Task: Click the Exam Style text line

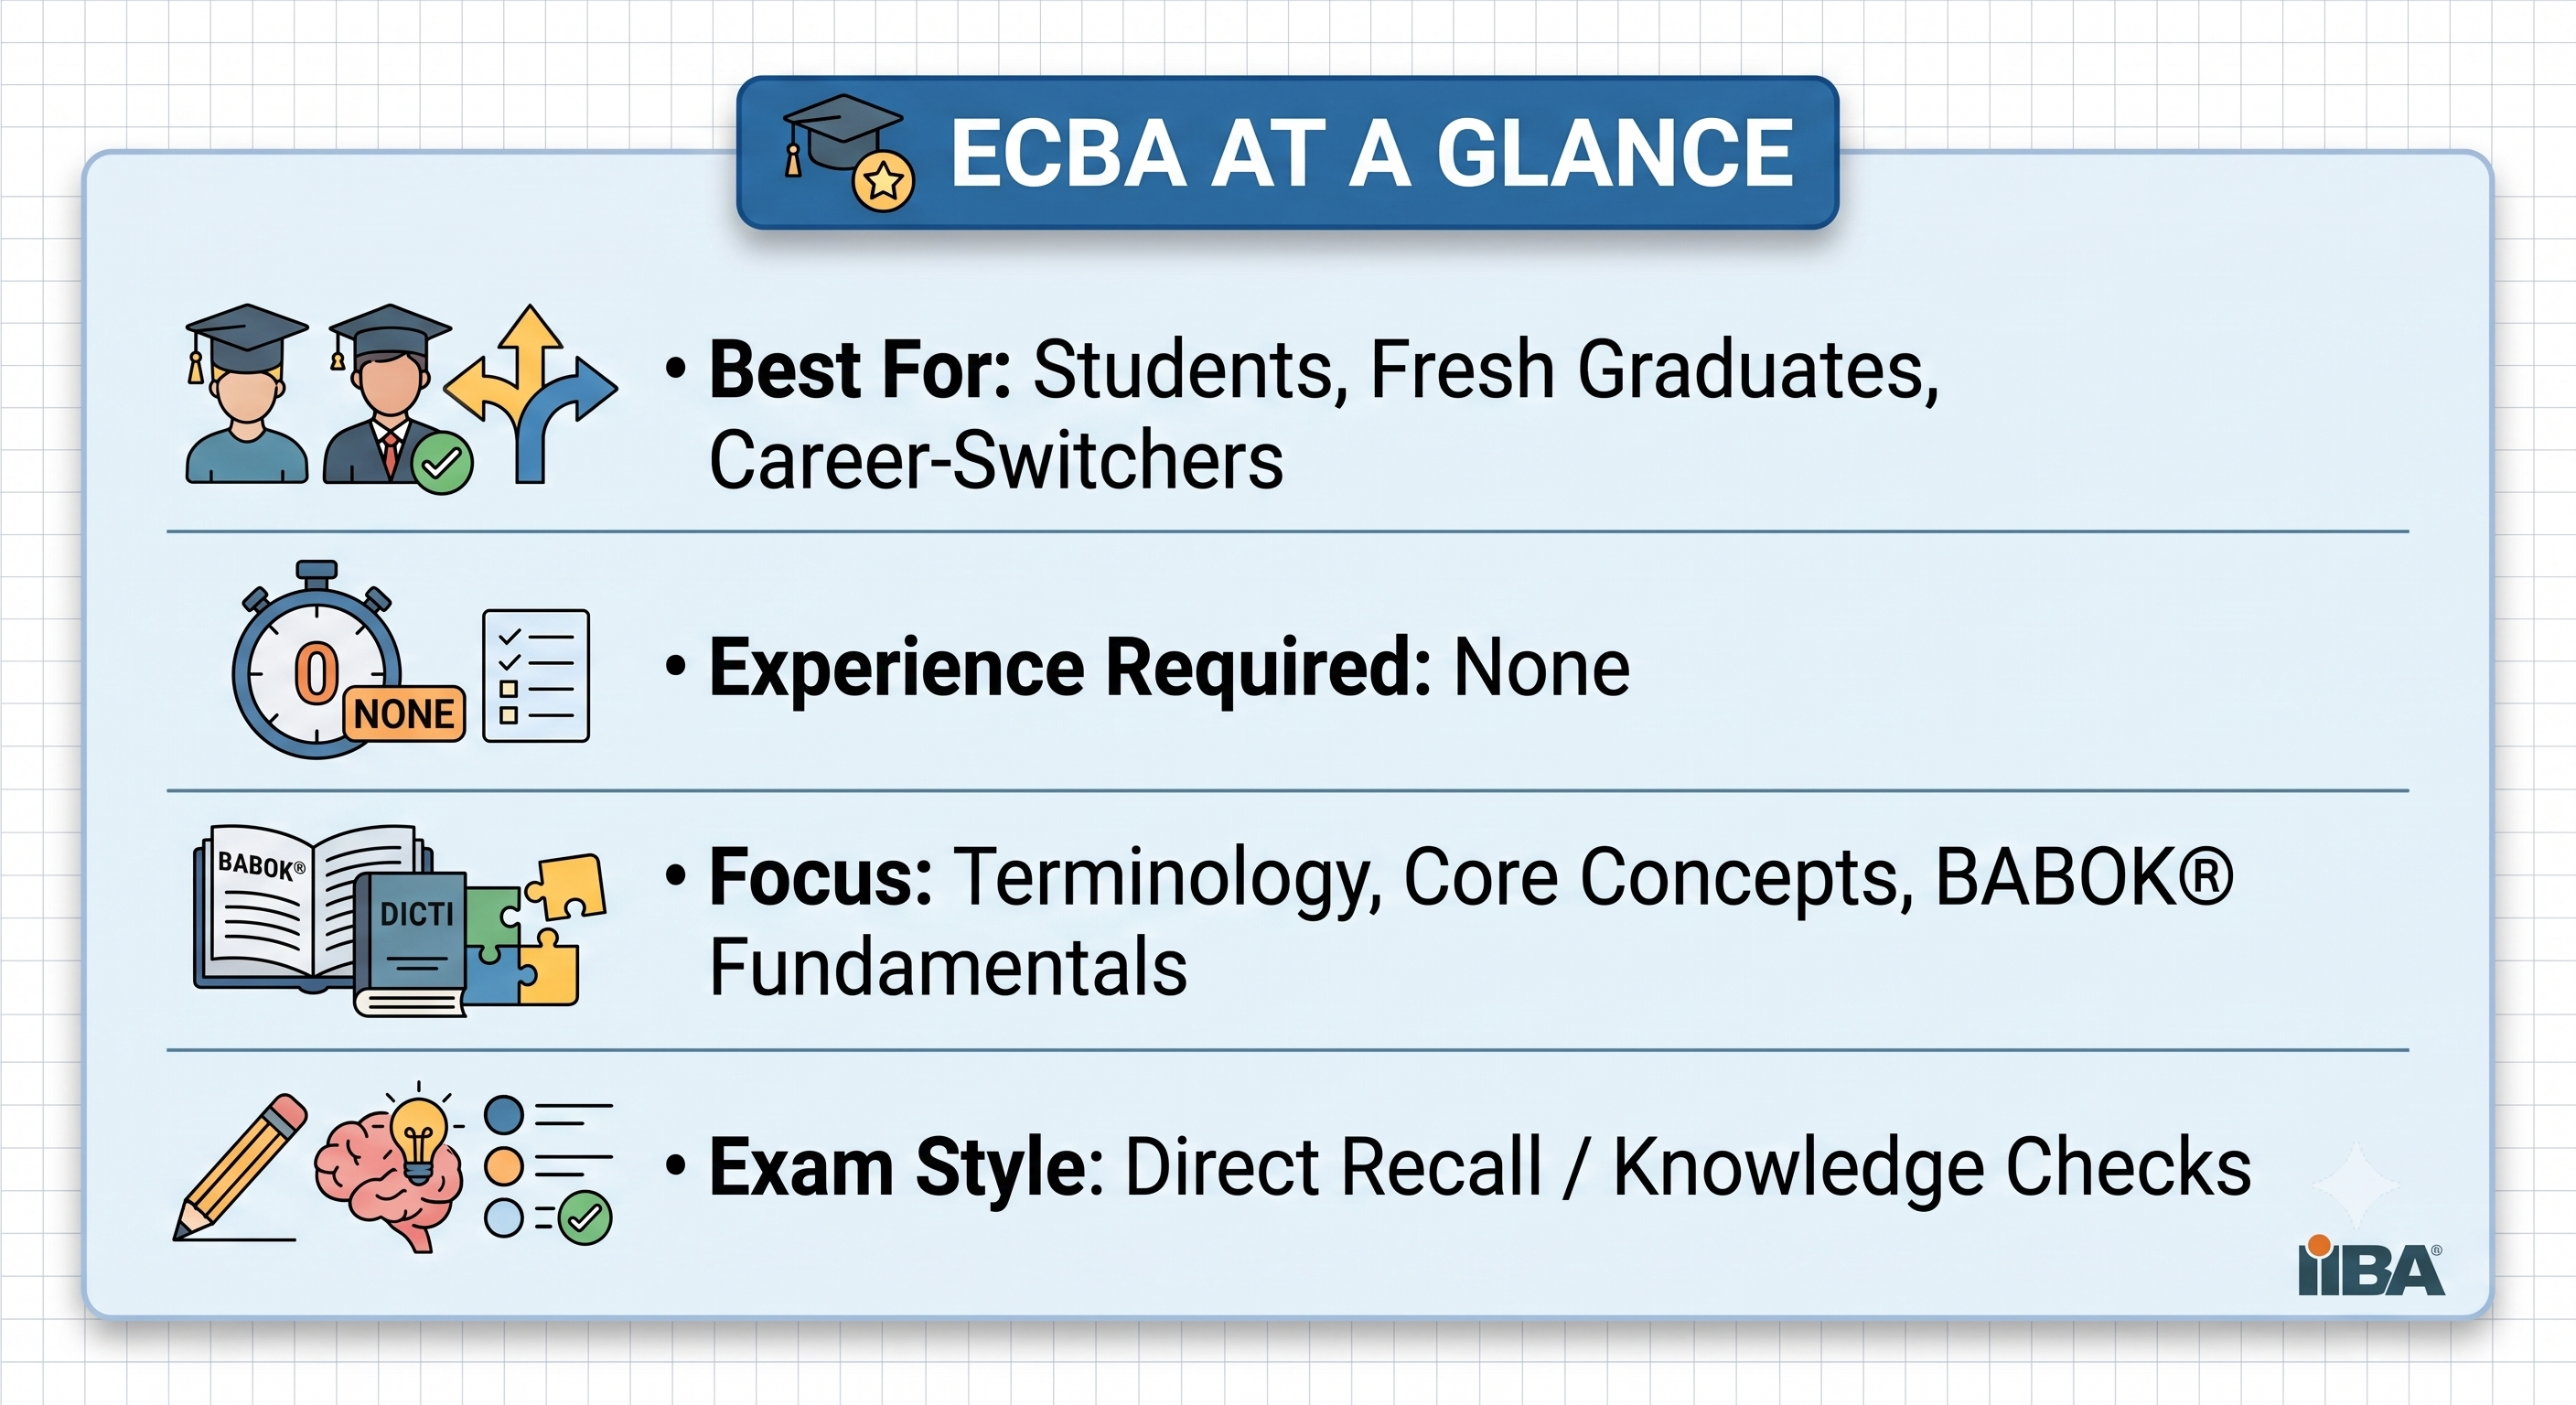Action: click(x=1458, y=1167)
